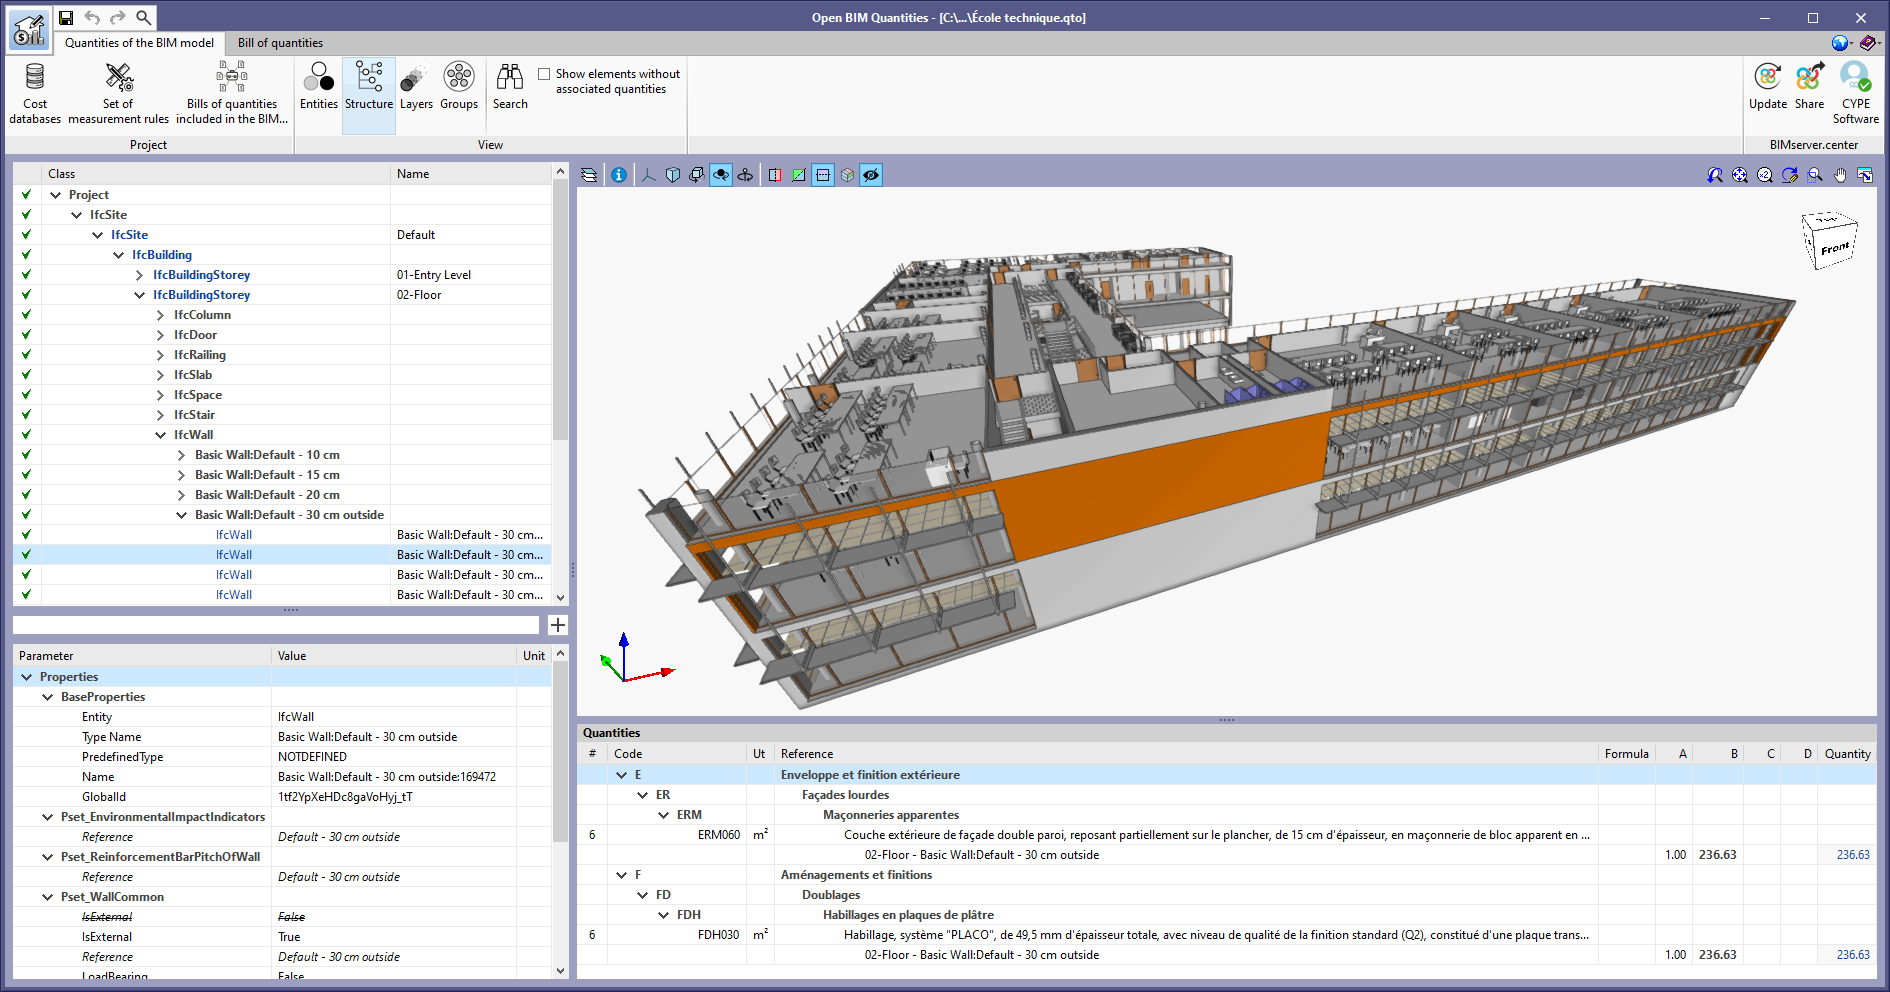Click the Front view cube
The height and width of the screenshot is (992, 1890).
pos(1829,240)
